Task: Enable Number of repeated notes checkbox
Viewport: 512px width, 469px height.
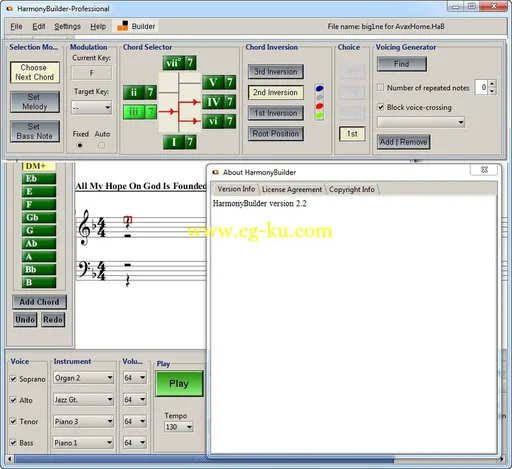Action: pos(380,87)
